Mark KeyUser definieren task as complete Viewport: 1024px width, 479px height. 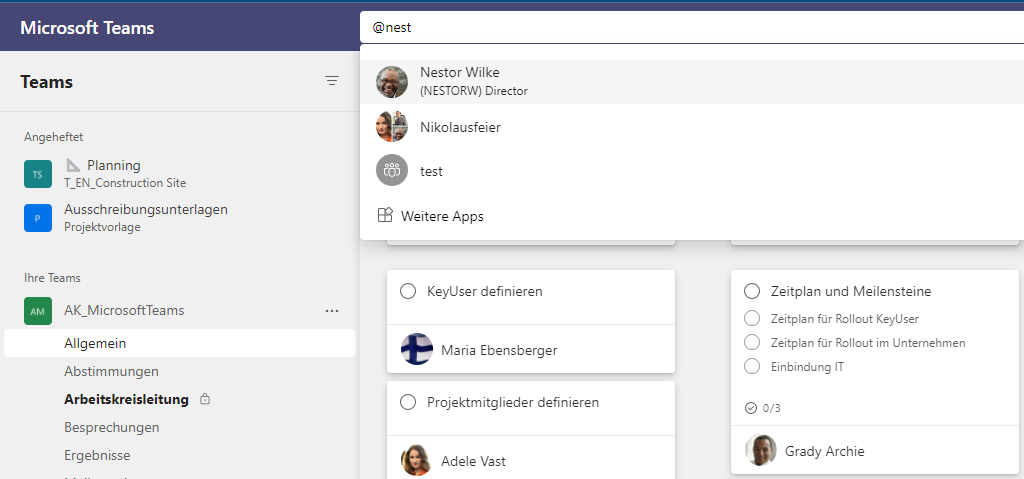click(408, 291)
